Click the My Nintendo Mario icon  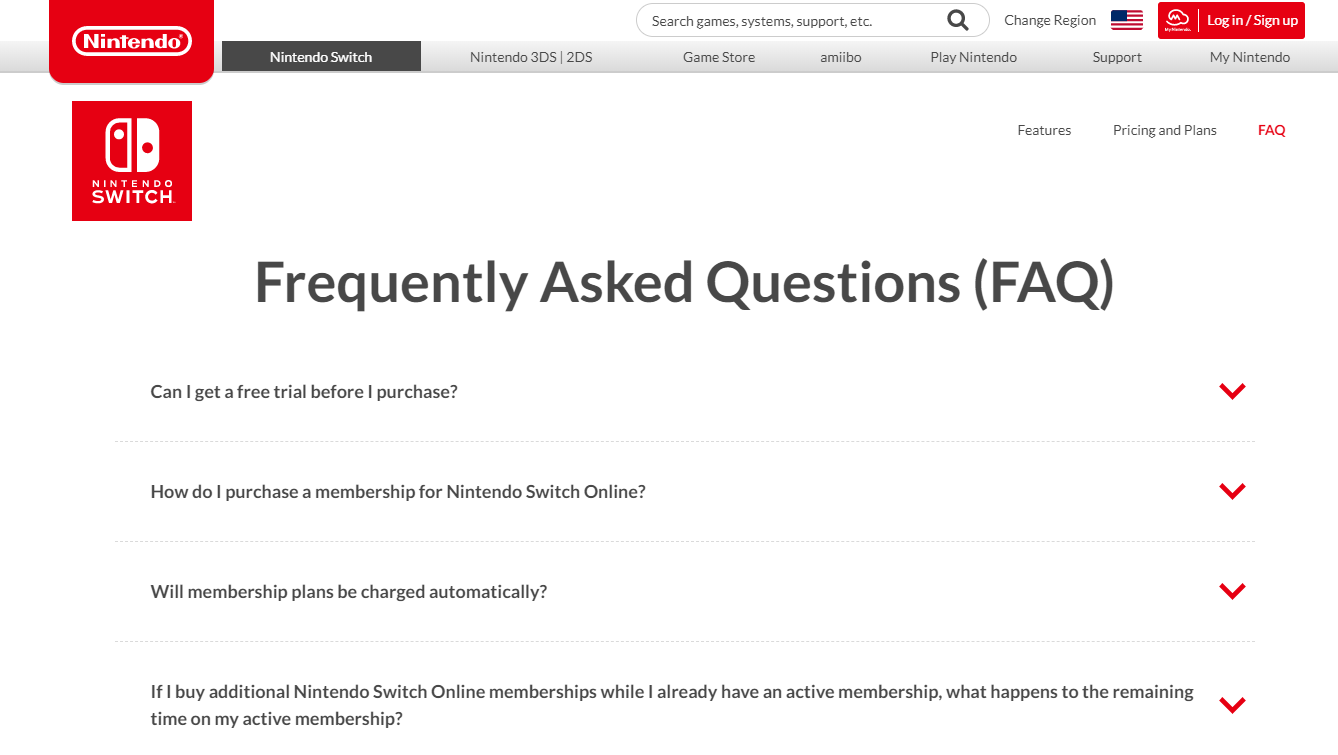coord(1177,20)
